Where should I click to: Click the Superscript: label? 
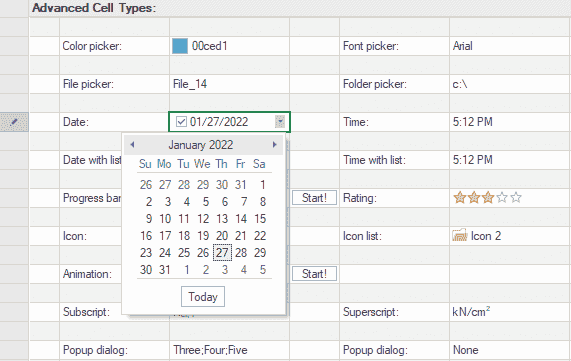[371, 312]
